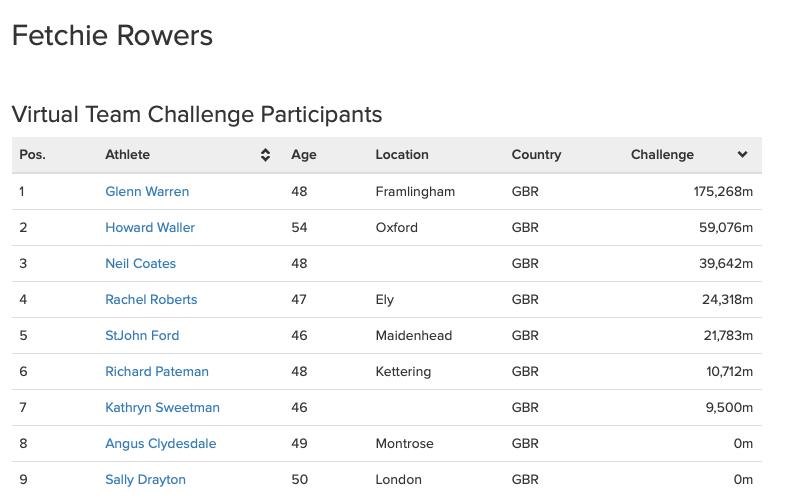View Kathryn Sweetman's athlete page
The height and width of the screenshot is (501, 785).
(162, 408)
